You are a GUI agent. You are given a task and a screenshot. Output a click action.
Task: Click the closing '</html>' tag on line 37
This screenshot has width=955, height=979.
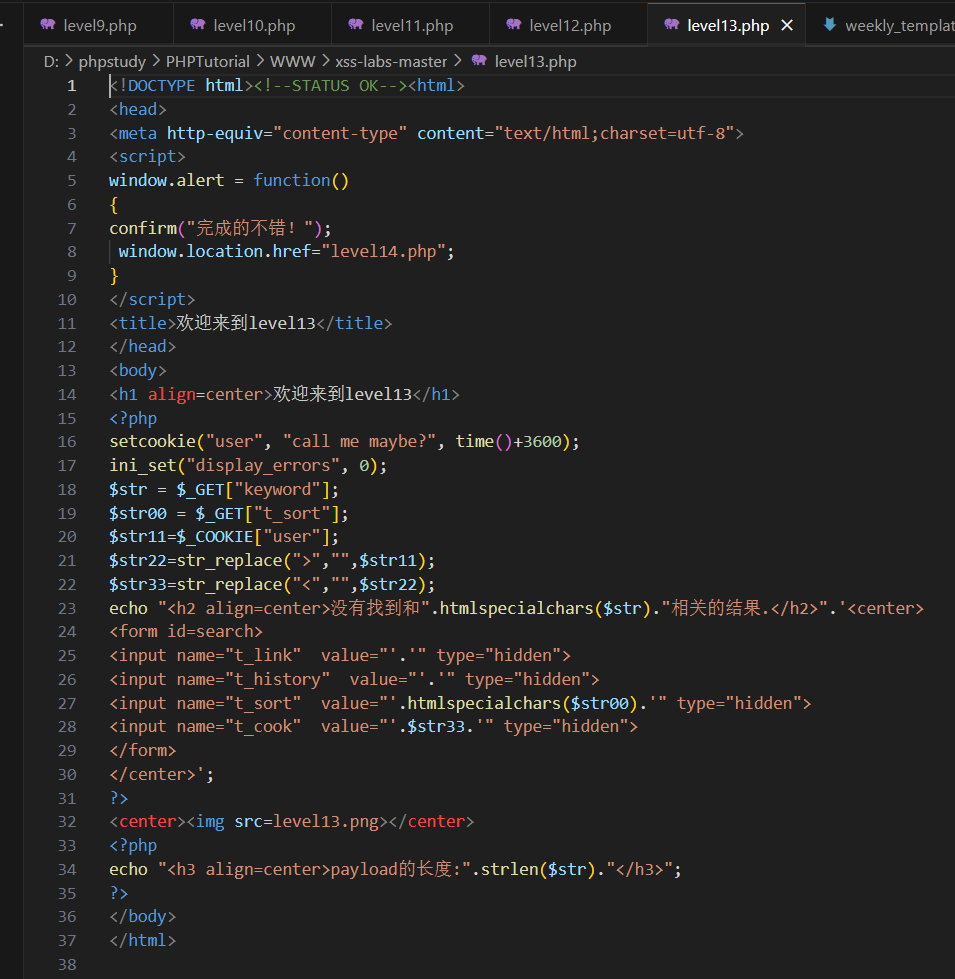click(x=142, y=940)
